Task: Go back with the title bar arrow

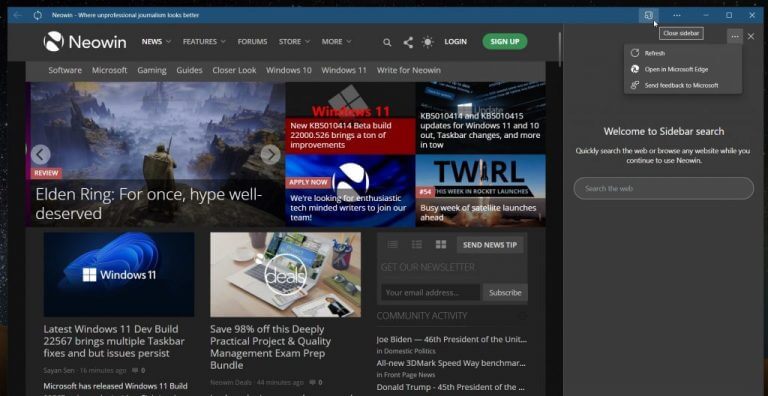Action: coord(18,15)
